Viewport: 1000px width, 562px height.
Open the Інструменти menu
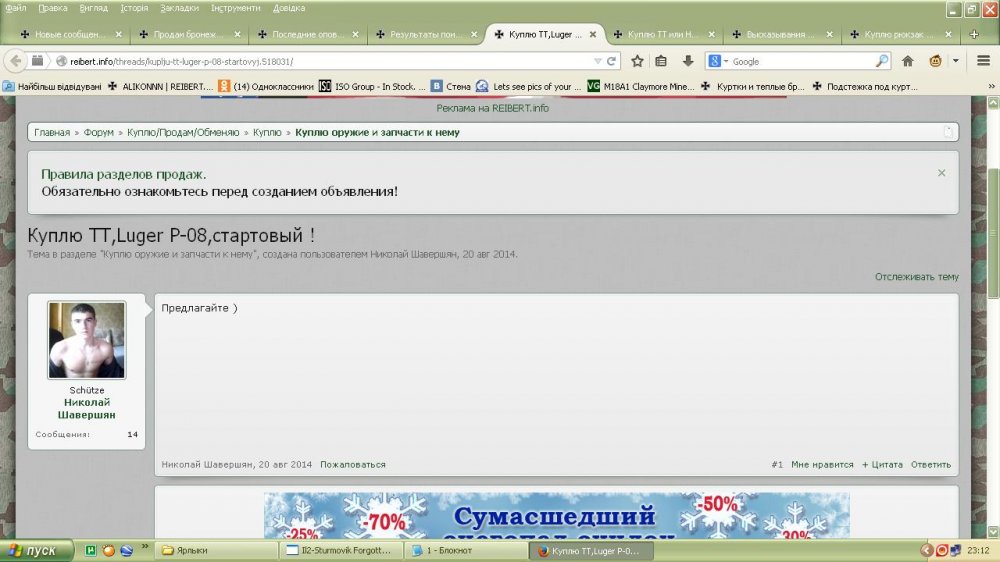[x=235, y=8]
